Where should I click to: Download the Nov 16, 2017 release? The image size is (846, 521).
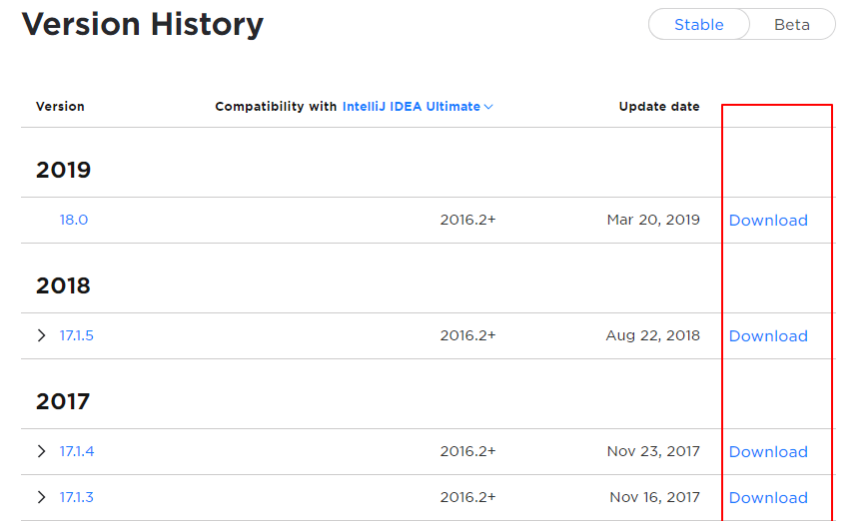pos(768,499)
